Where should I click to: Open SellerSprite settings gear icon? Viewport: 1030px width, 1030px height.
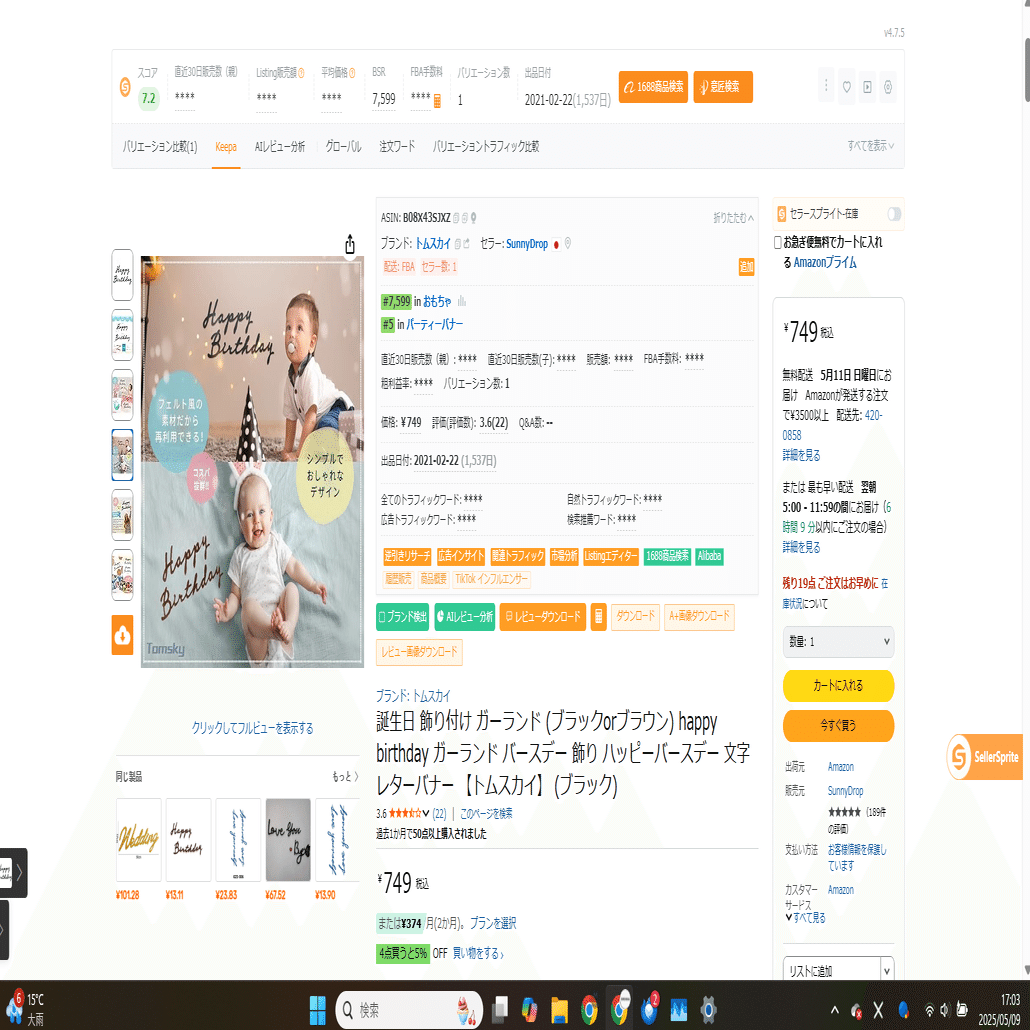888,87
